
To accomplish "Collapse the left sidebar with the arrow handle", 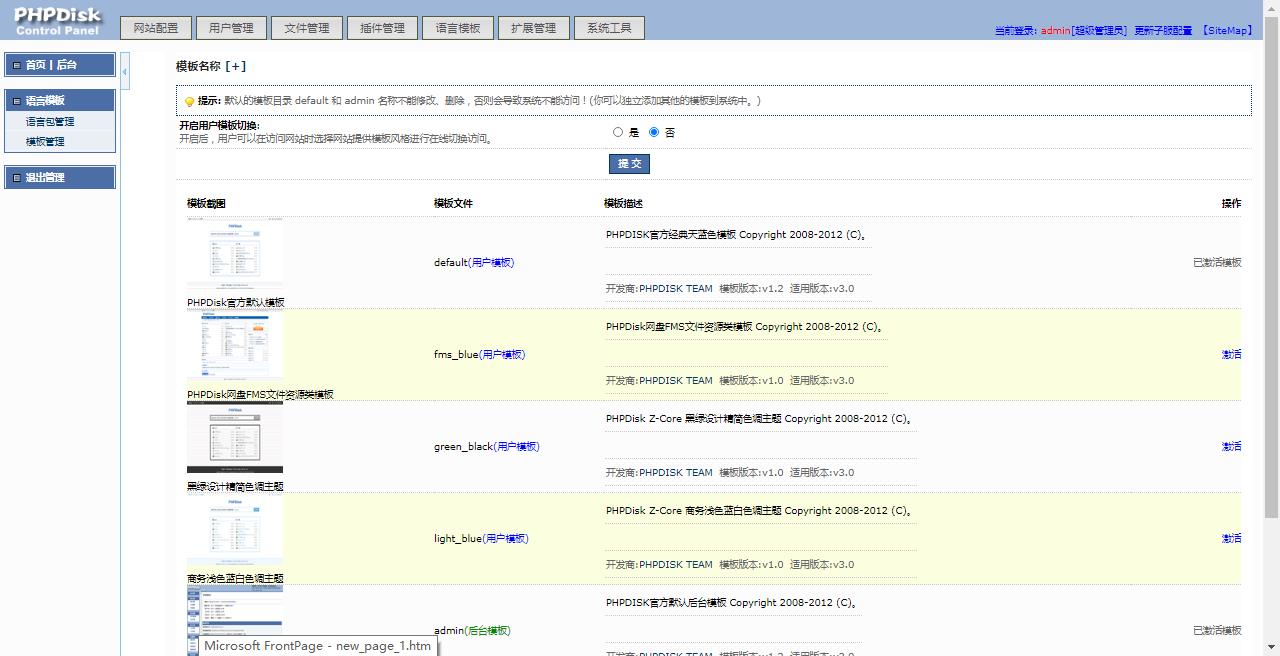I will pos(125,72).
